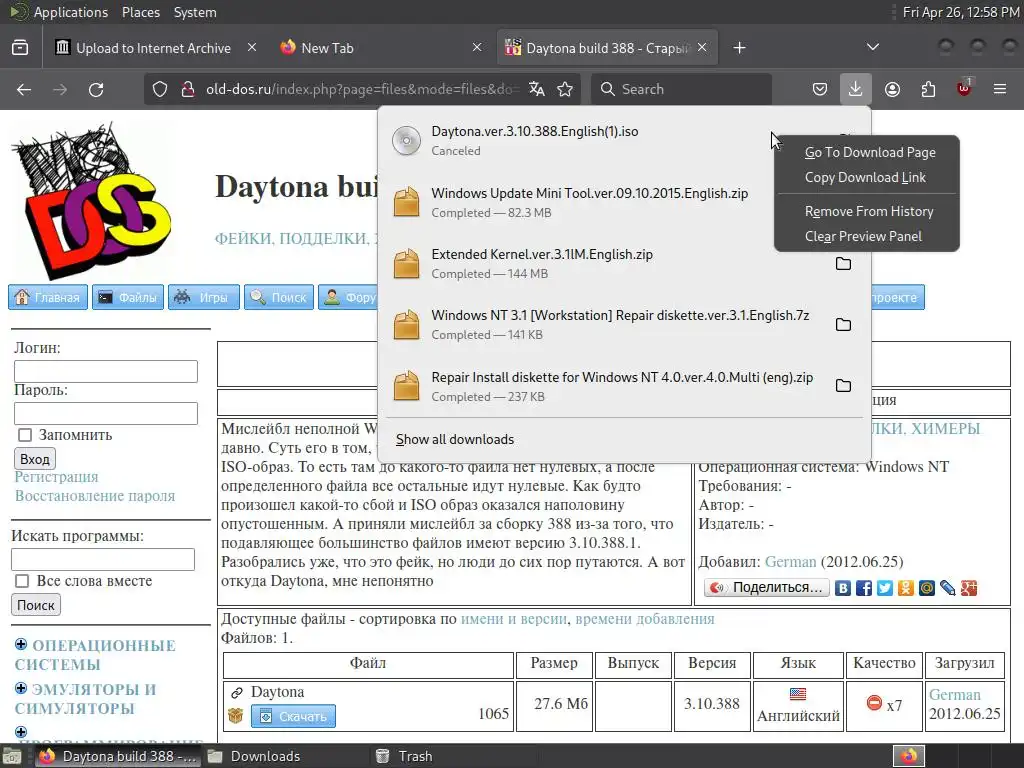Open the Файлы navigation button
The height and width of the screenshot is (768, 1024).
click(x=128, y=297)
